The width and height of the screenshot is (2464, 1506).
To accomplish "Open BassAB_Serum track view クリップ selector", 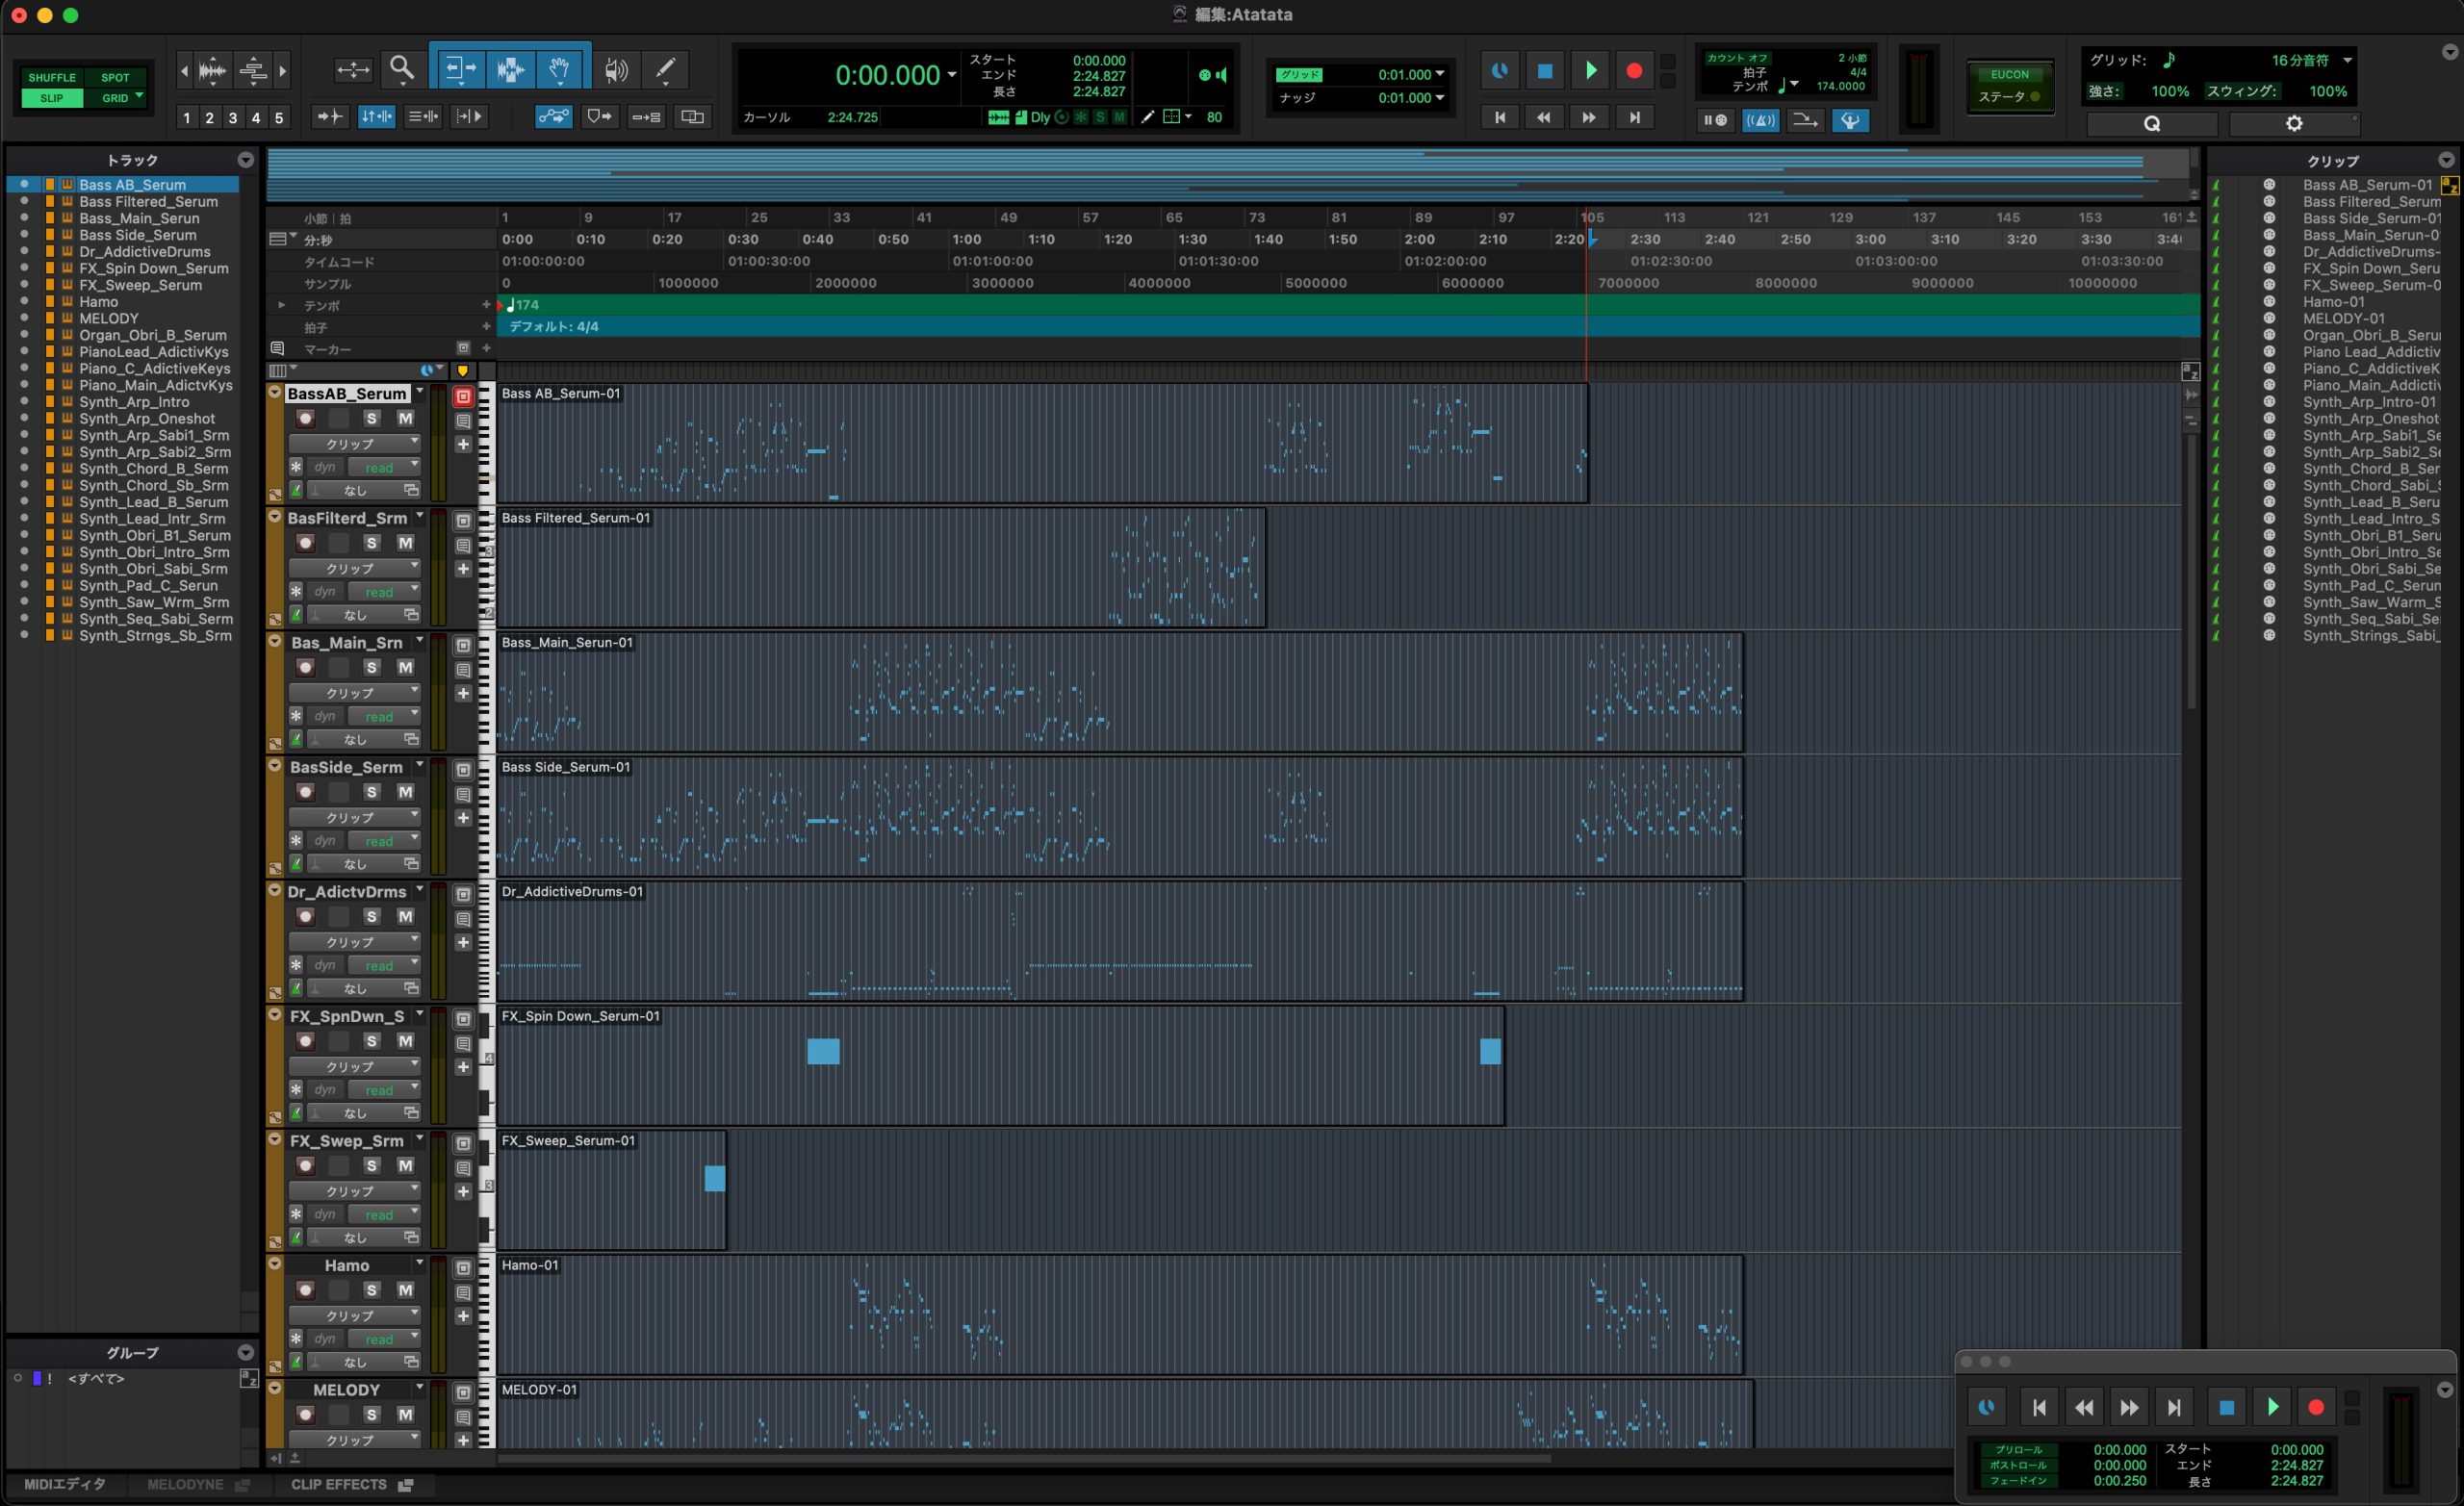I will click(354, 443).
